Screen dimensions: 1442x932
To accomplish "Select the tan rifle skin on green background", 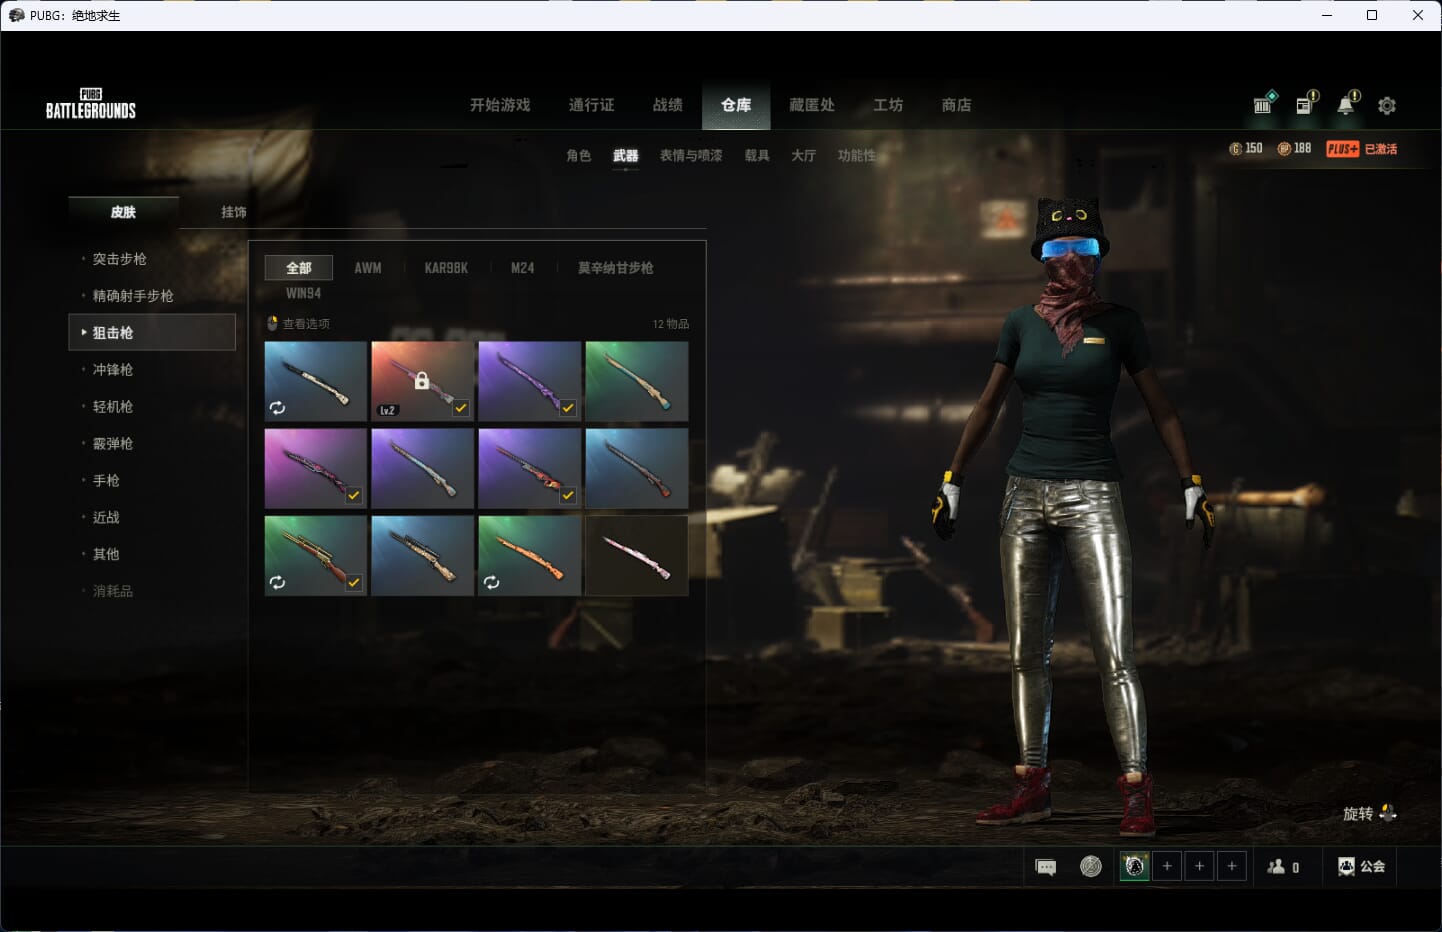I will pyautogui.click(x=637, y=381).
